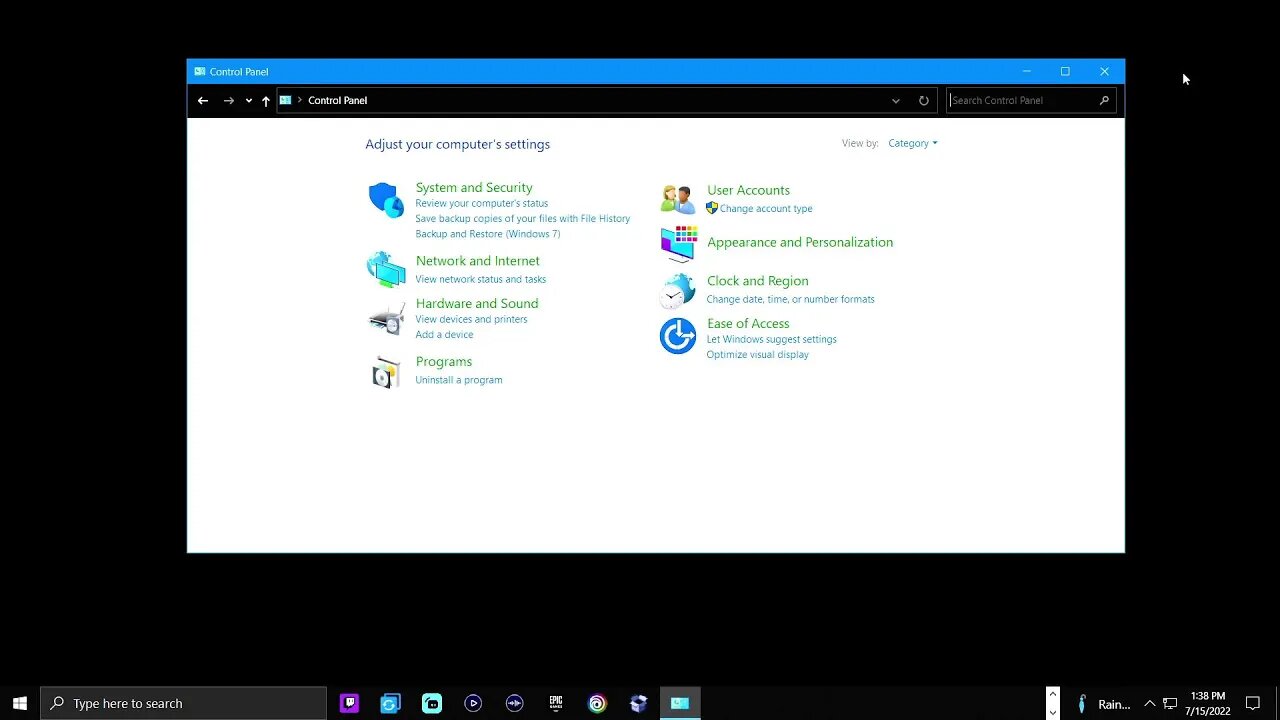The width and height of the screenshot is (1280, 720).
Task: Open the Appearance and Personalization monitor icon
Action: point(678,243)
